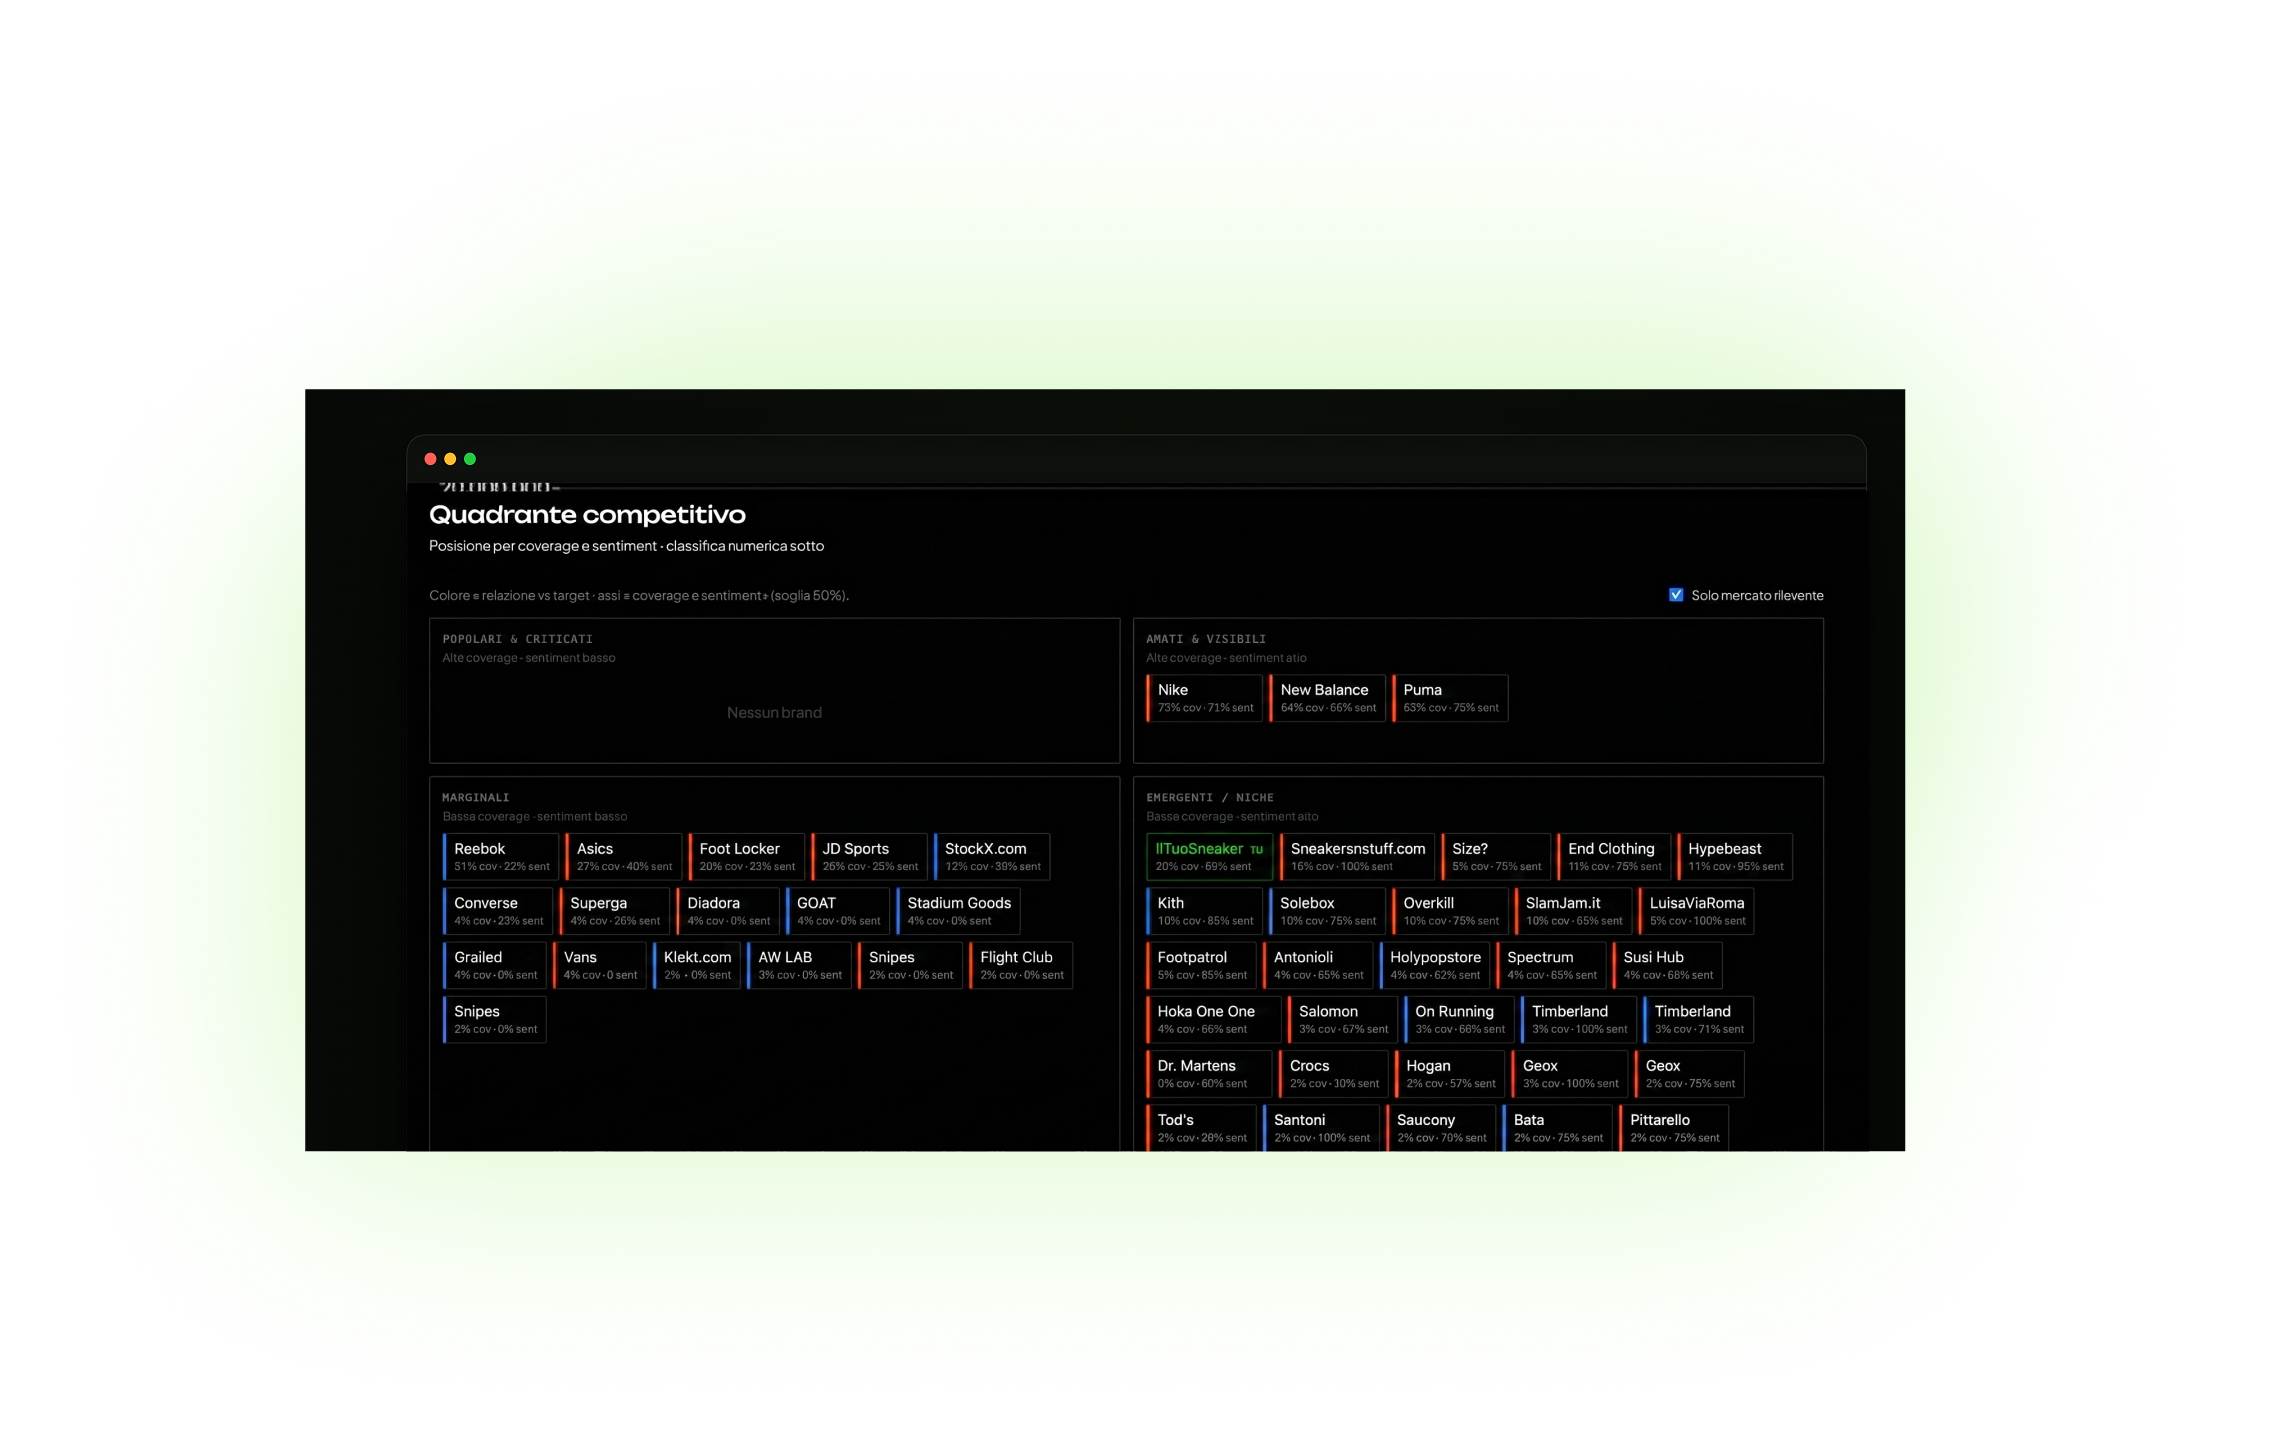Select the highlighted IlTuoSneaker chip
Screen dimensions: 2274x1453
[1209, 857]
